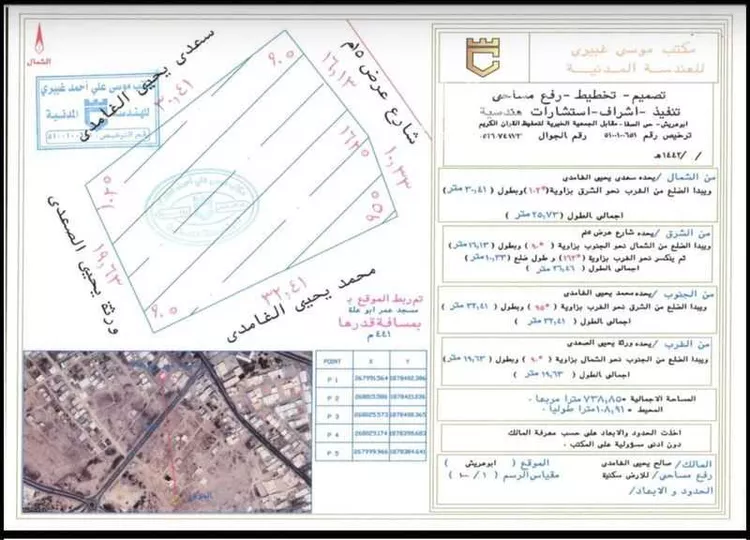The width and height of the screenshot is (750, 540).
Task: Click the 'المساحة الاجمالية' total area line
Action: [613, 398]
